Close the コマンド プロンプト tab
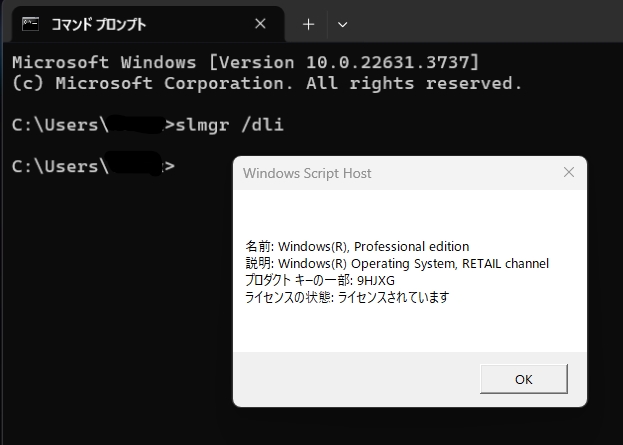The width and height of the screenshot is (623, 445). coord(260,24)
